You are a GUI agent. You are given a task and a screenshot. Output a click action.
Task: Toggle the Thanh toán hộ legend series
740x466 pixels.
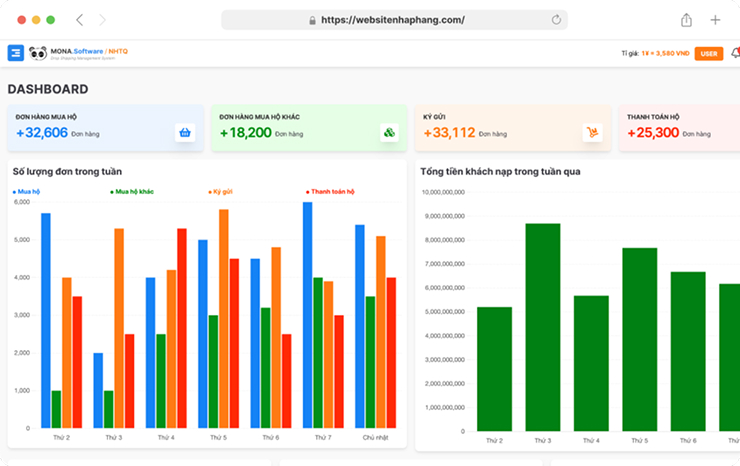click(x=330, y=191)
